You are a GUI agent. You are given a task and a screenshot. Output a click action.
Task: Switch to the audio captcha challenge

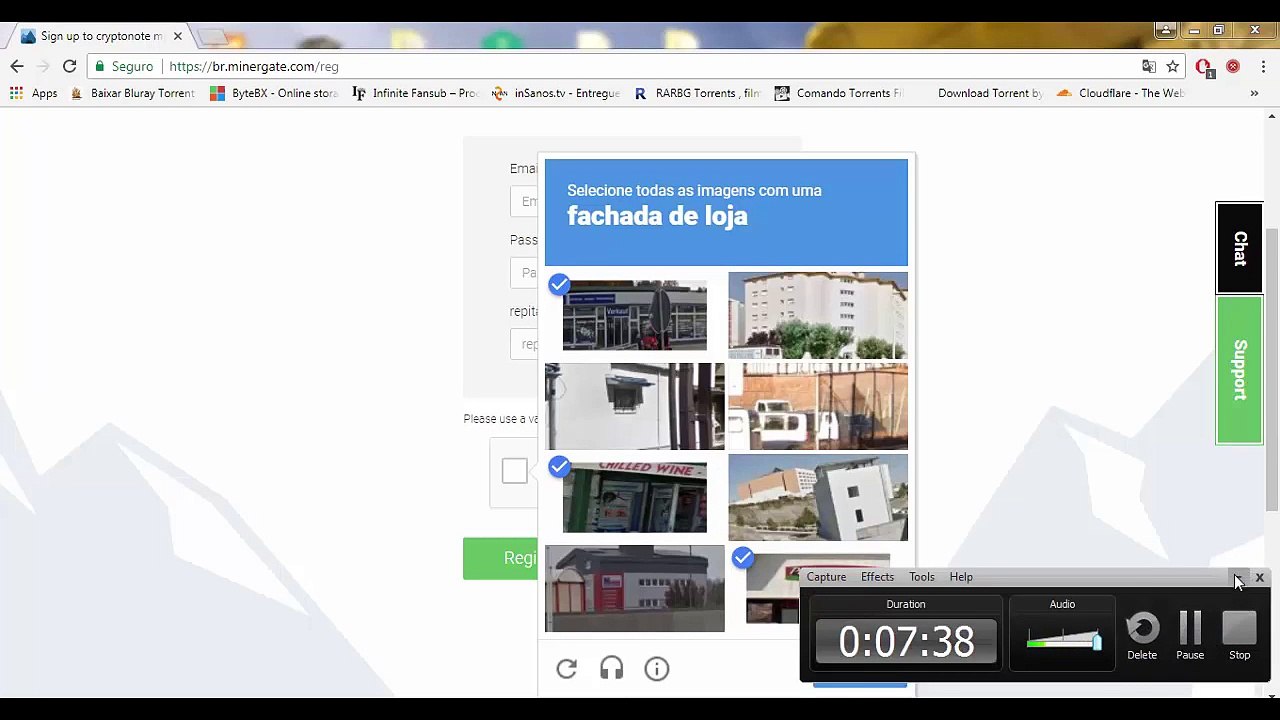[x=612, y=669]
